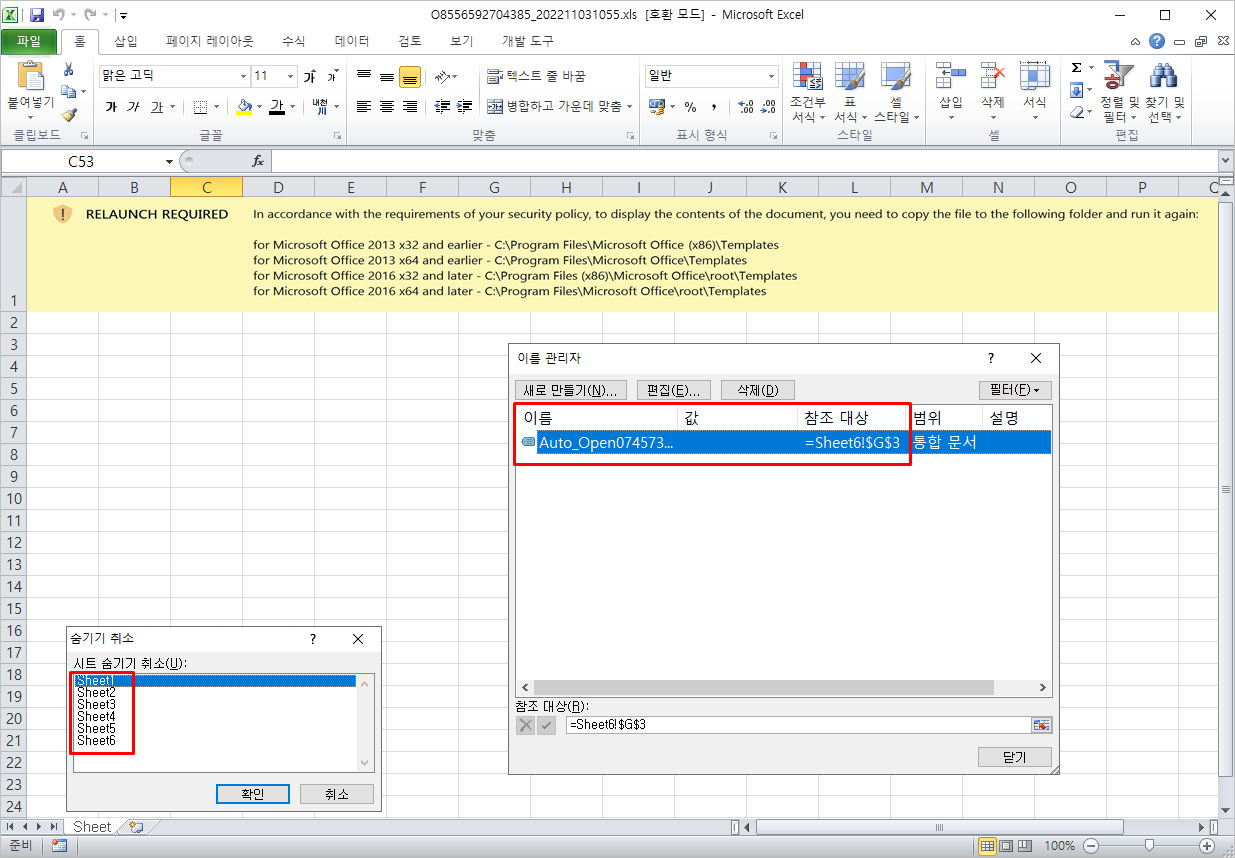Open the fill color dropdown arrow
The width and height of the screenshot is (1235, 858).
259,107
